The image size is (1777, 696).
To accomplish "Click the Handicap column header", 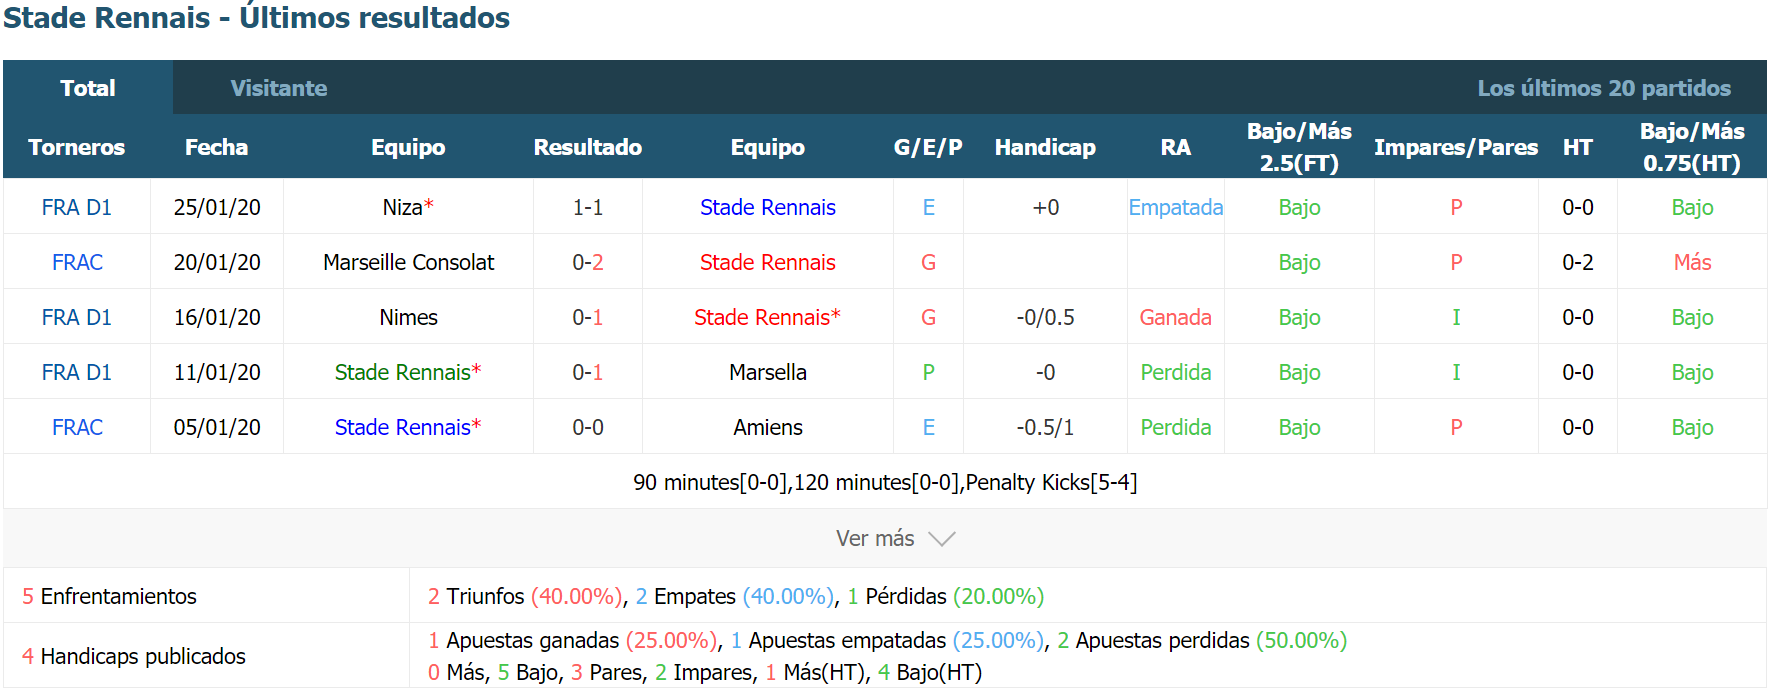I will 1045,147.
